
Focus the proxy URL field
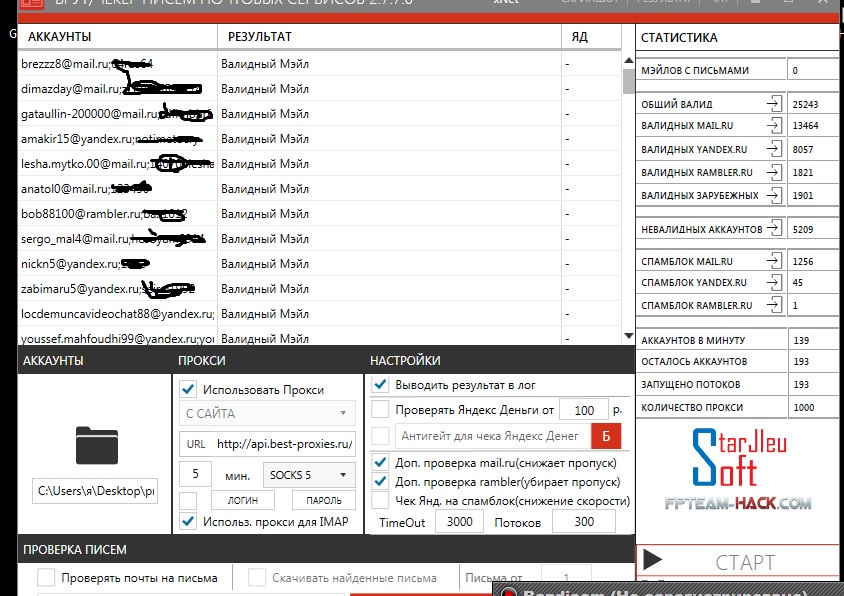[267, 444]
